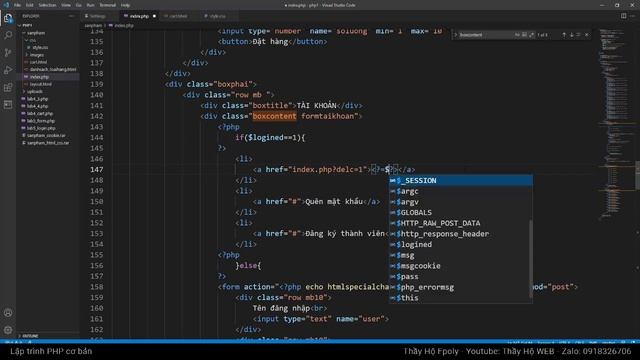Click the split editor icon
This screenshot has width=640, height=360.
(623, 16)
